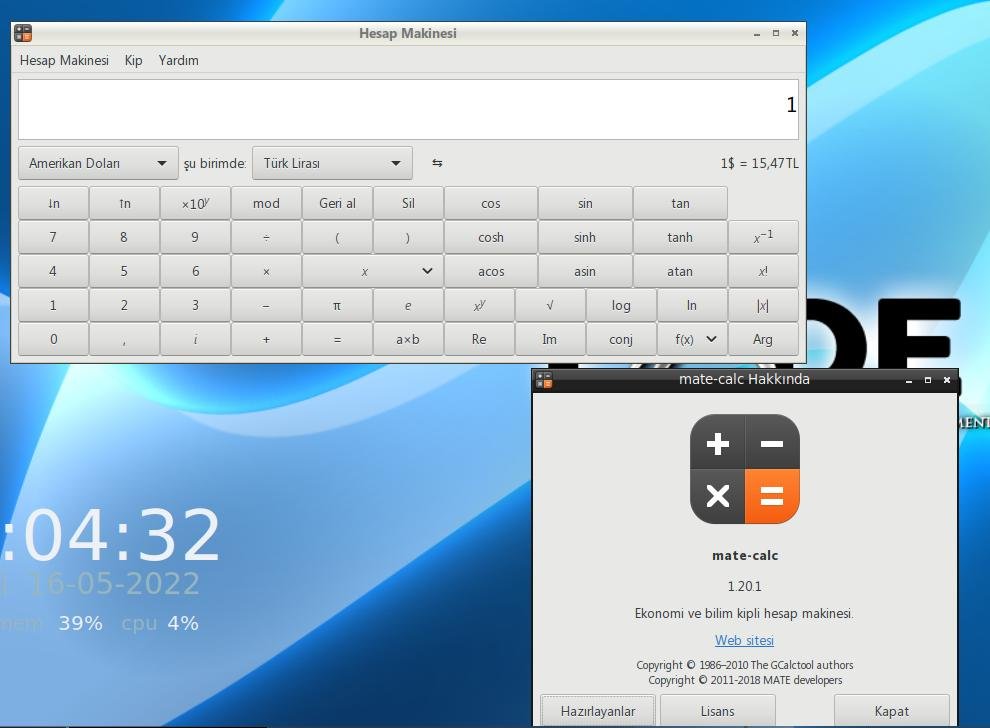Click the a×b factorize button

click(408, 339)
